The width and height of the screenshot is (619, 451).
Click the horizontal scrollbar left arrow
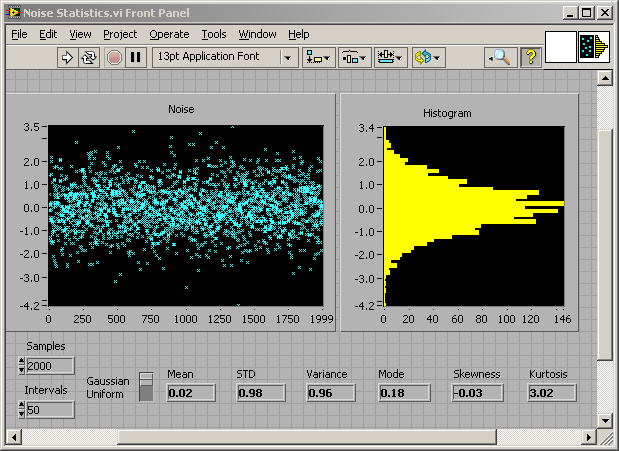[x=14, y=437]
